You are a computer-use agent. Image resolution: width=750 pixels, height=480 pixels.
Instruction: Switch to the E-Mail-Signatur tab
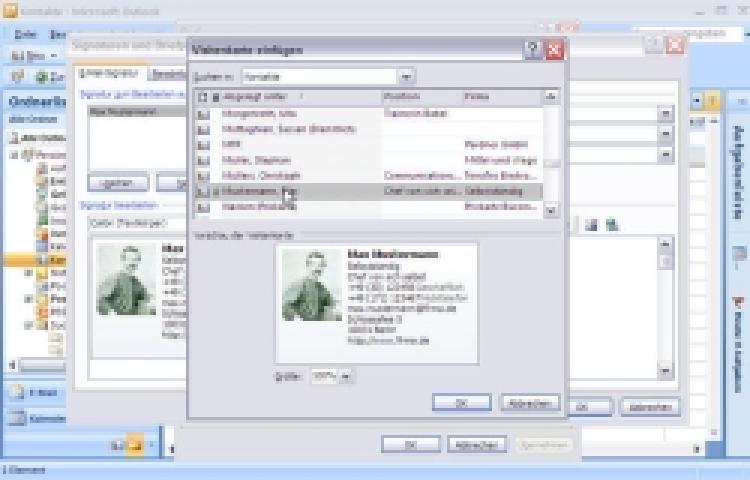[x=113, y=74]
